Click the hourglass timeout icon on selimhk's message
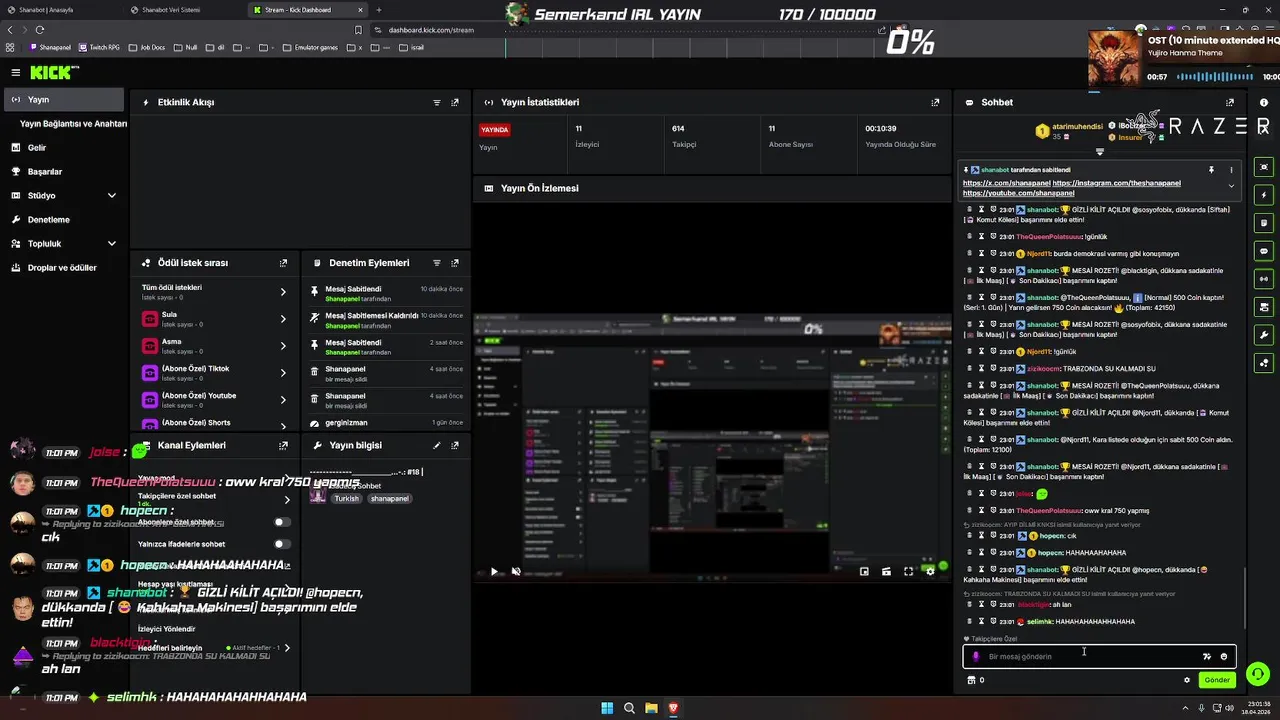This screenshot has height=720, width=1280. pyautogui.click(x=982, y=621)
